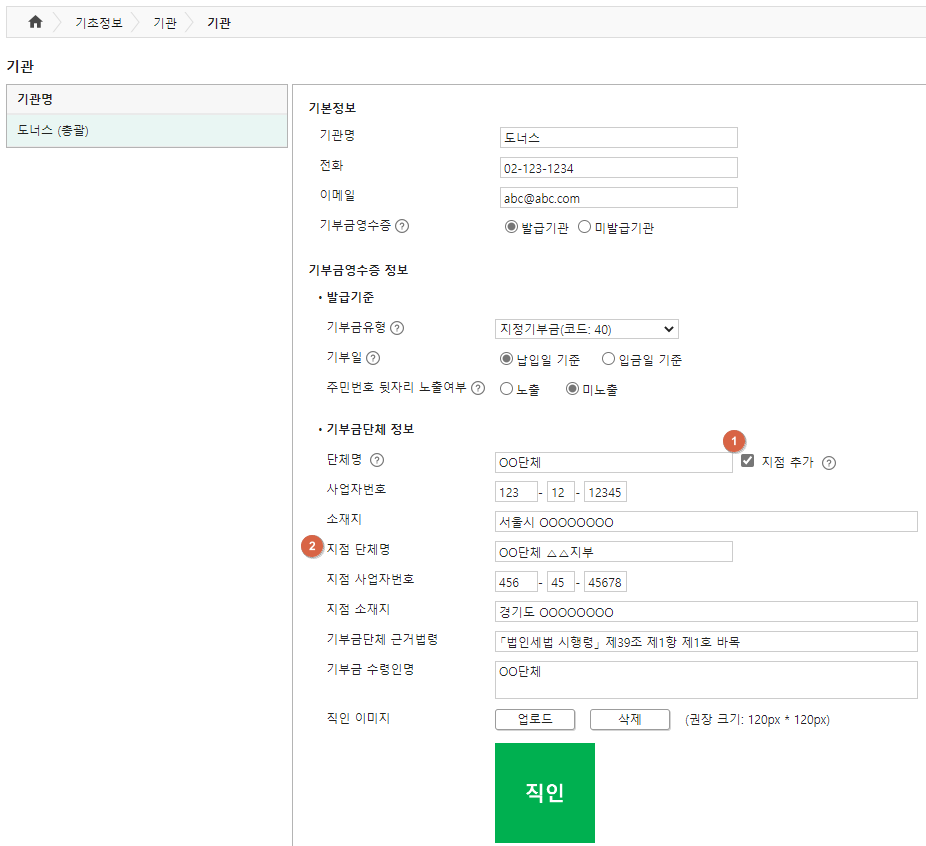Click help icon beside 기부일 label
This screenshot has height=846, width=926.
(374, 358)
